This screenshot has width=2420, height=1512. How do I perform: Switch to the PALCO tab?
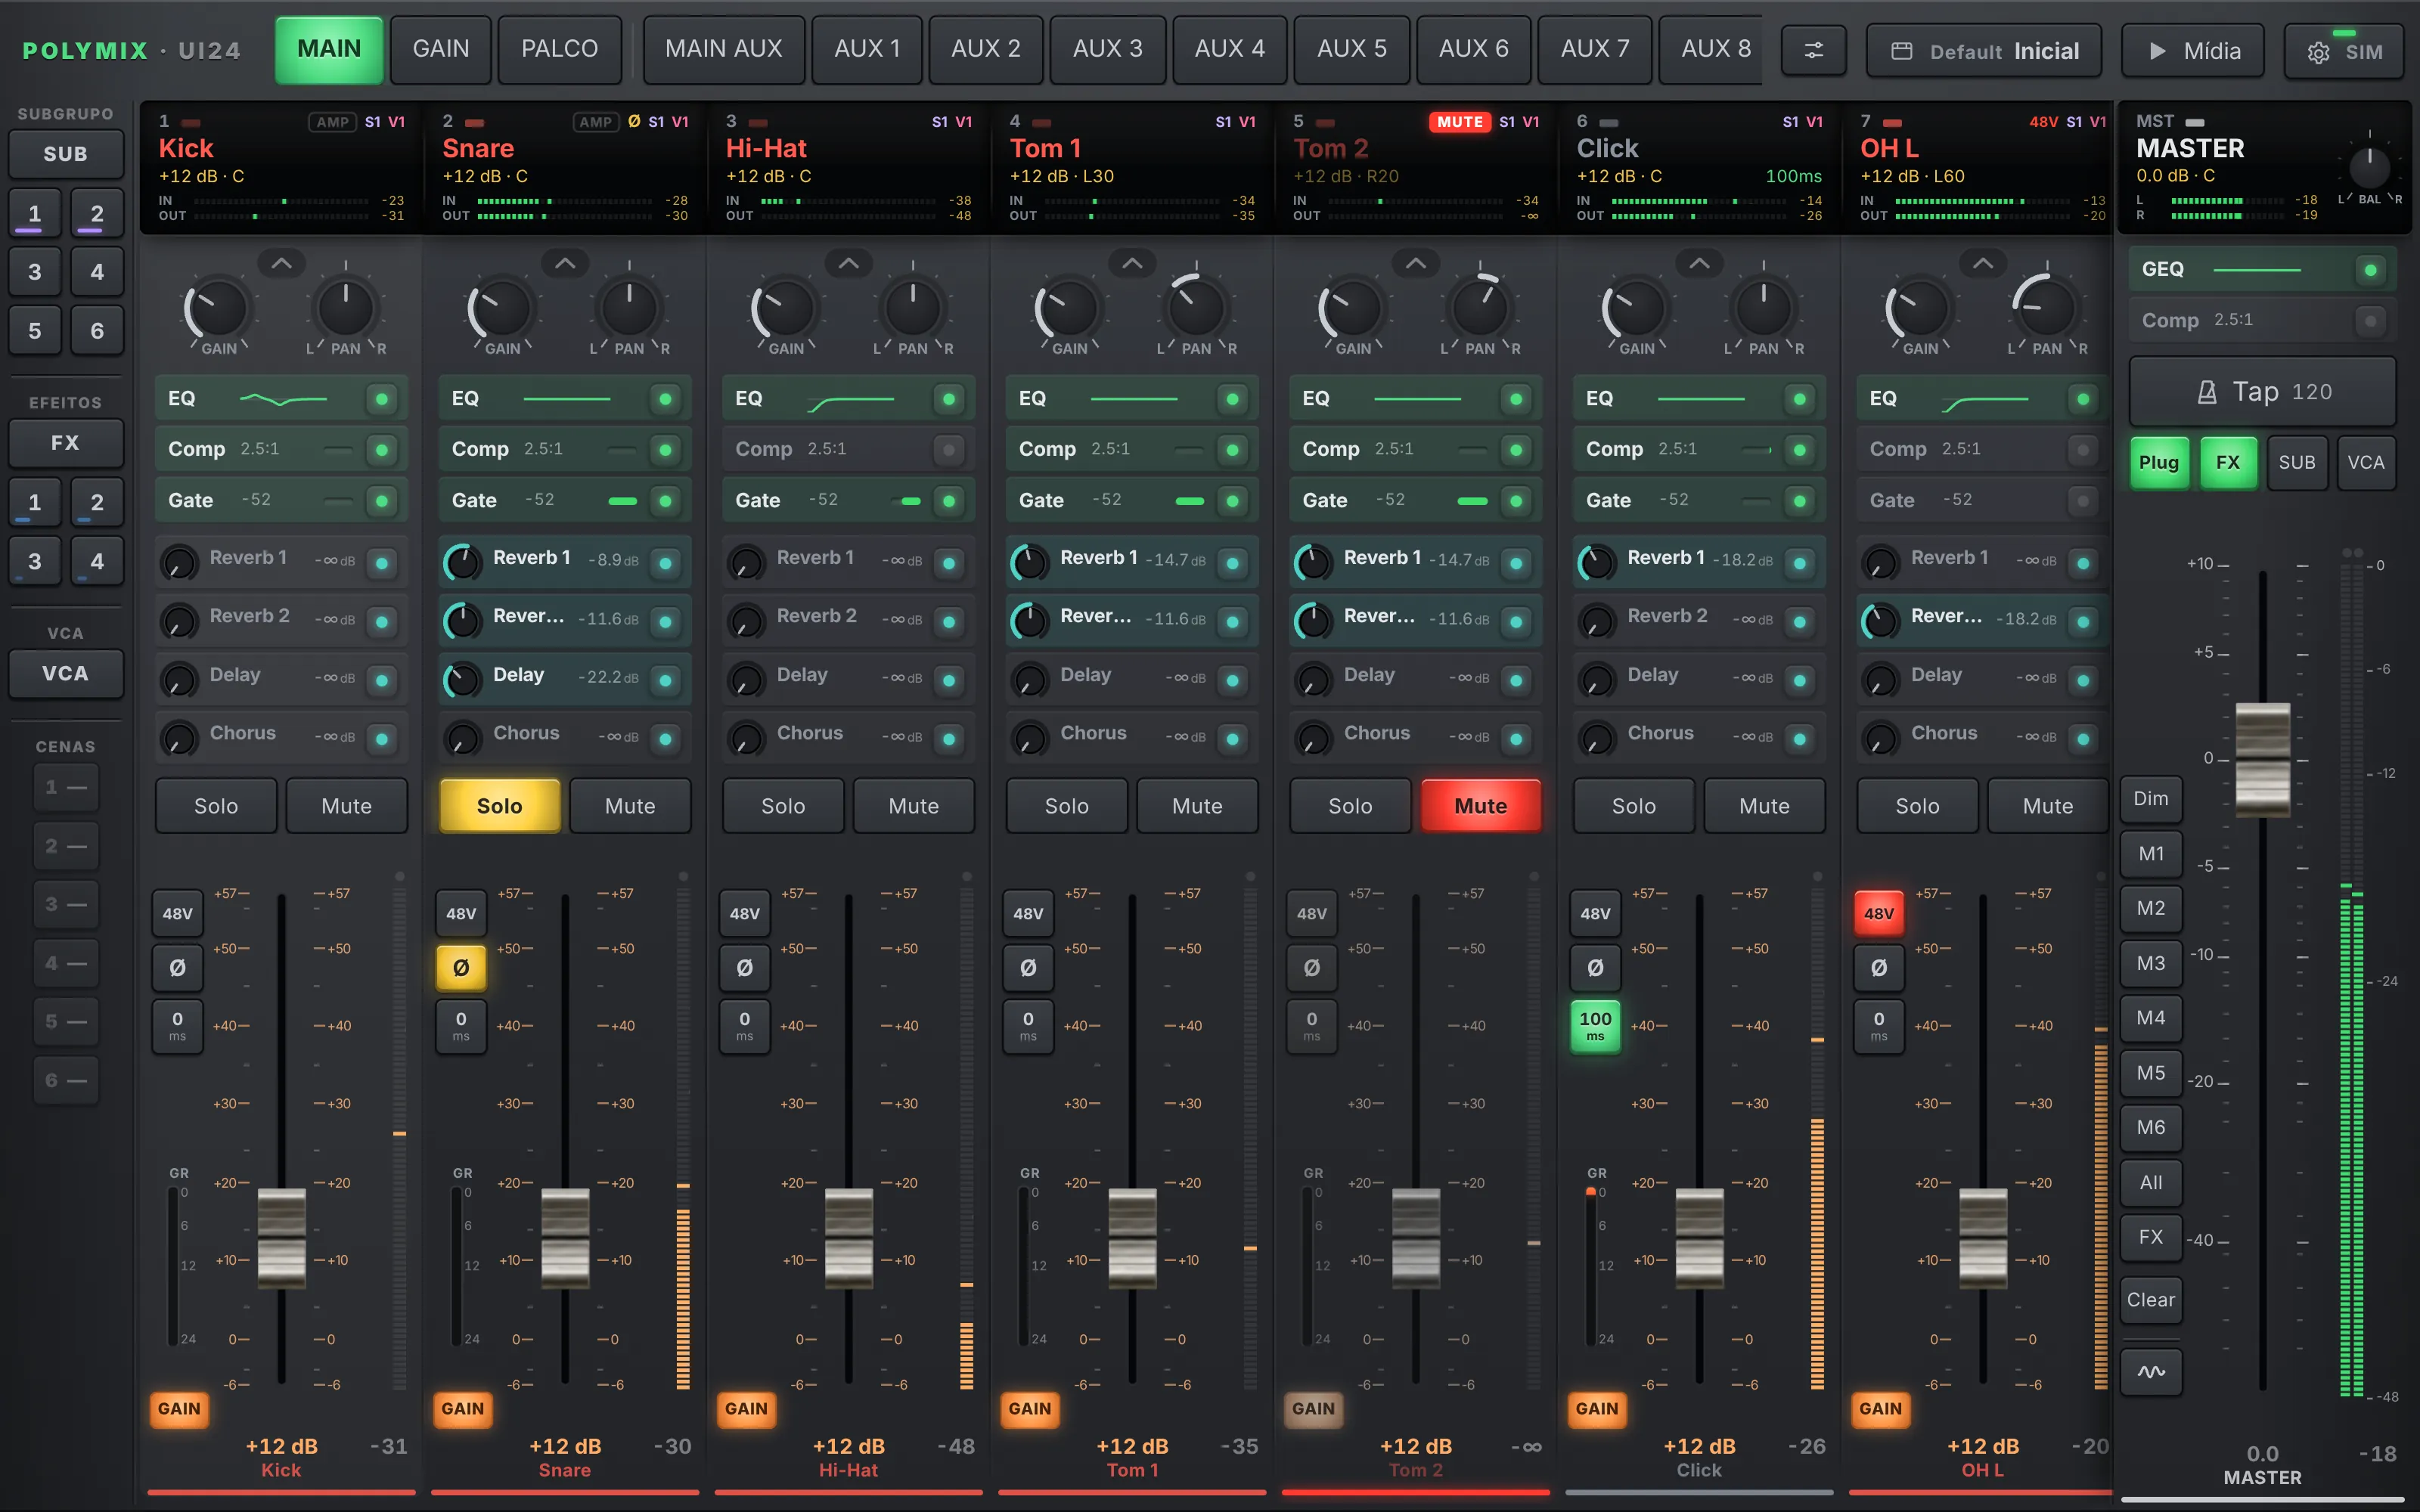coord(559,49)
